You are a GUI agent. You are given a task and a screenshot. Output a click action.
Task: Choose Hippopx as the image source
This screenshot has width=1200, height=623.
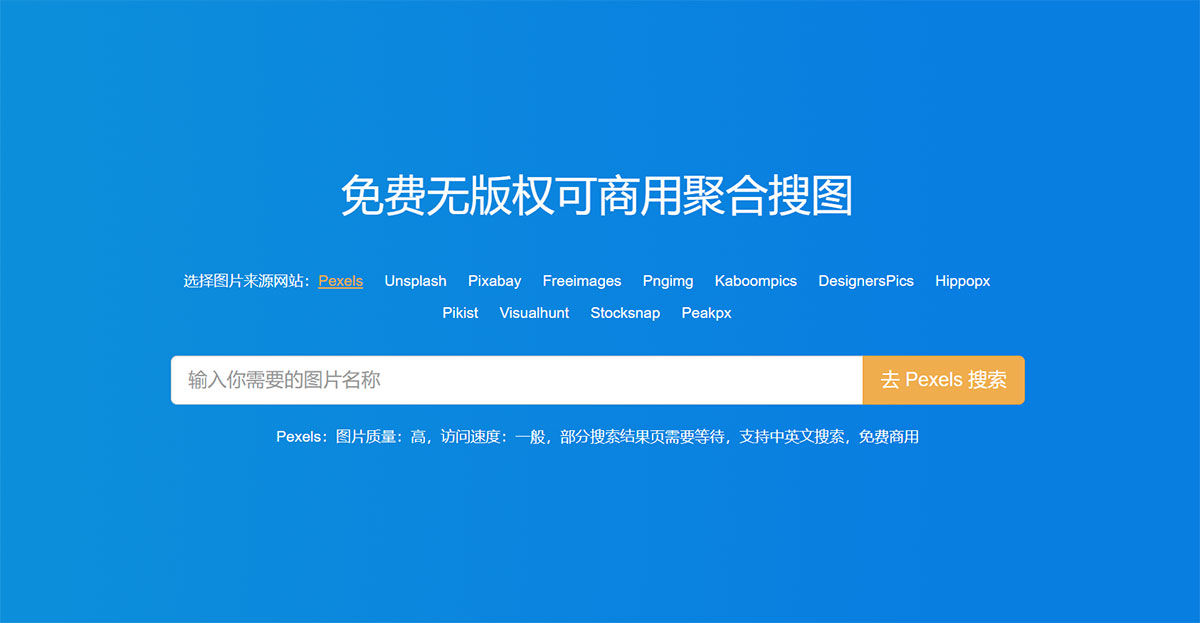pos(962,281)
